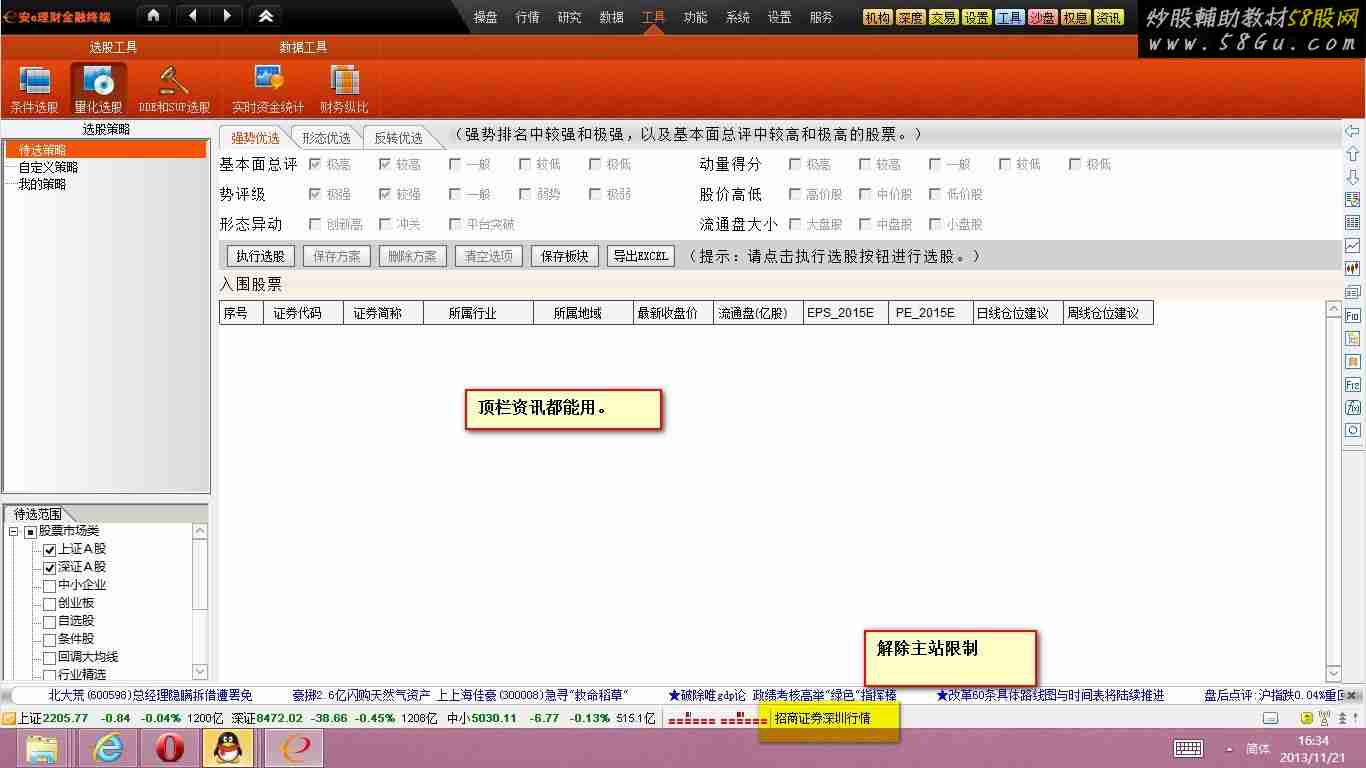1366x768 pixels.
Task: Click F10 icon in right sidebar
Action: 1352,315
